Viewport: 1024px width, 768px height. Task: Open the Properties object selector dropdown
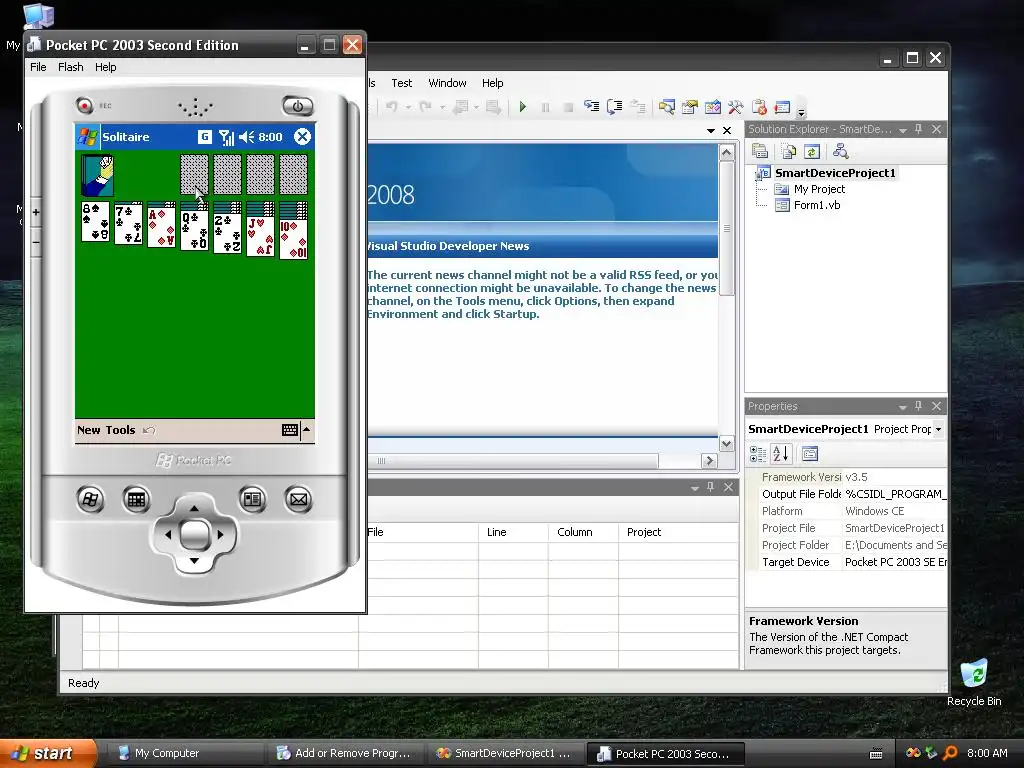point(938,429)
